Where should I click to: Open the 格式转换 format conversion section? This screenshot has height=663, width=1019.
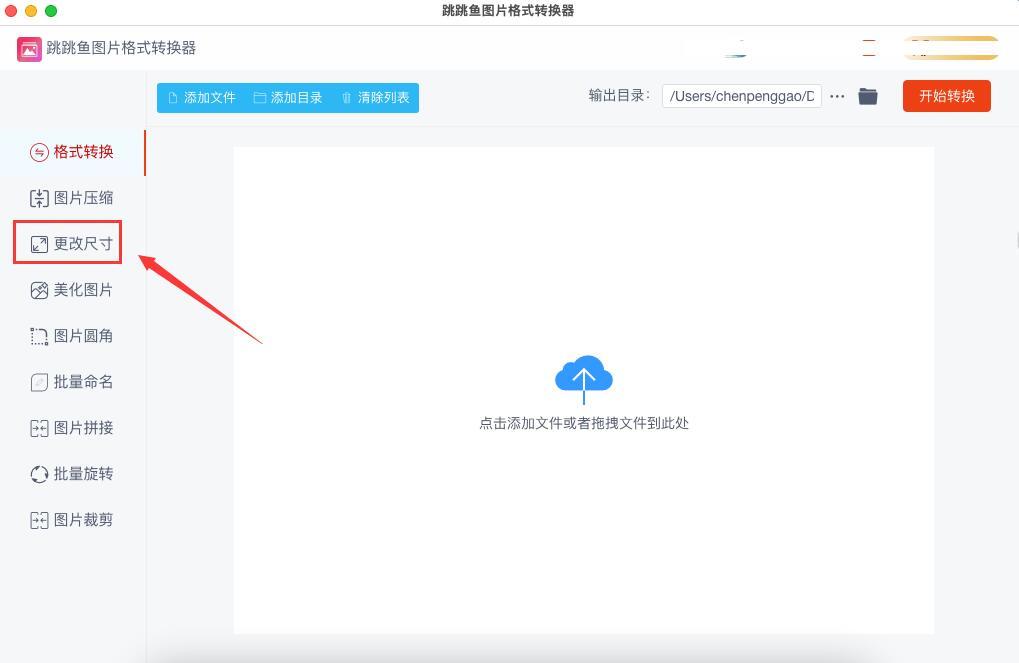[72, 152]
